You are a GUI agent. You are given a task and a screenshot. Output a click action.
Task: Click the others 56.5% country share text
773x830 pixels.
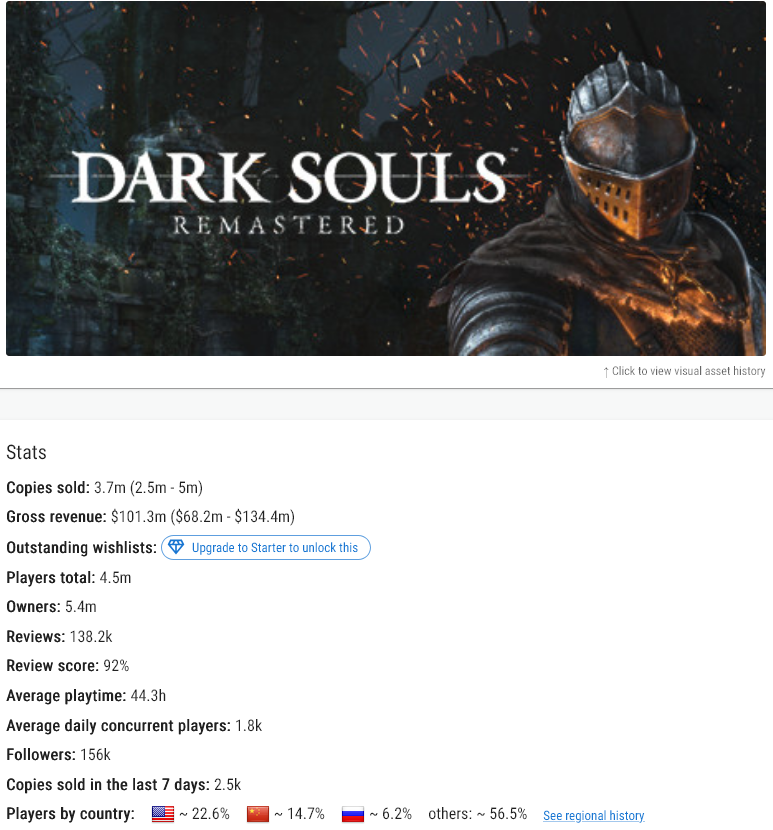coord(478,814)
